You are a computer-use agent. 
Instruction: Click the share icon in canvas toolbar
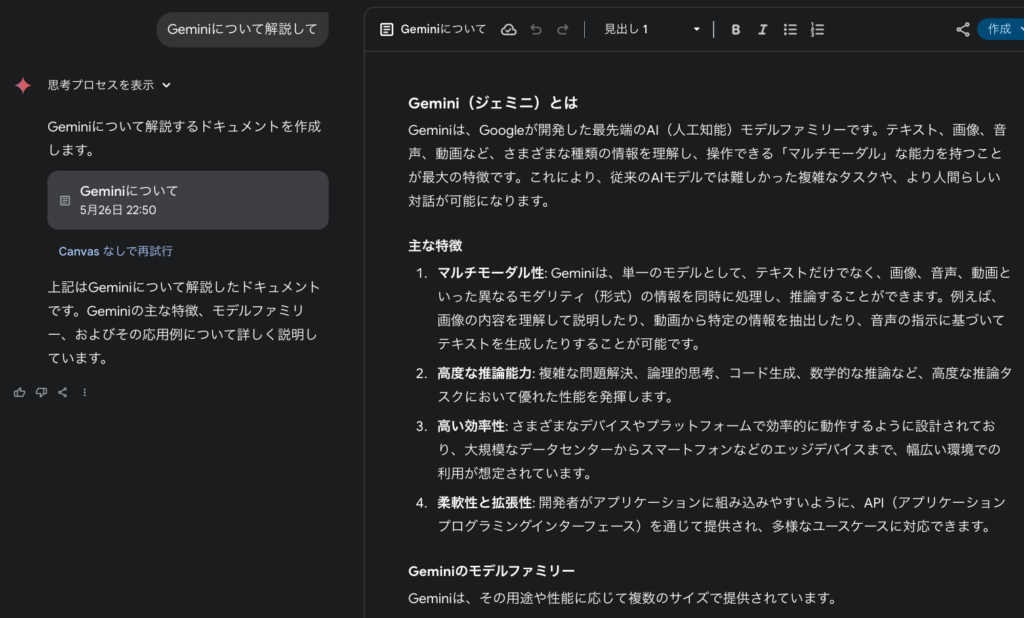pos(963,29)
